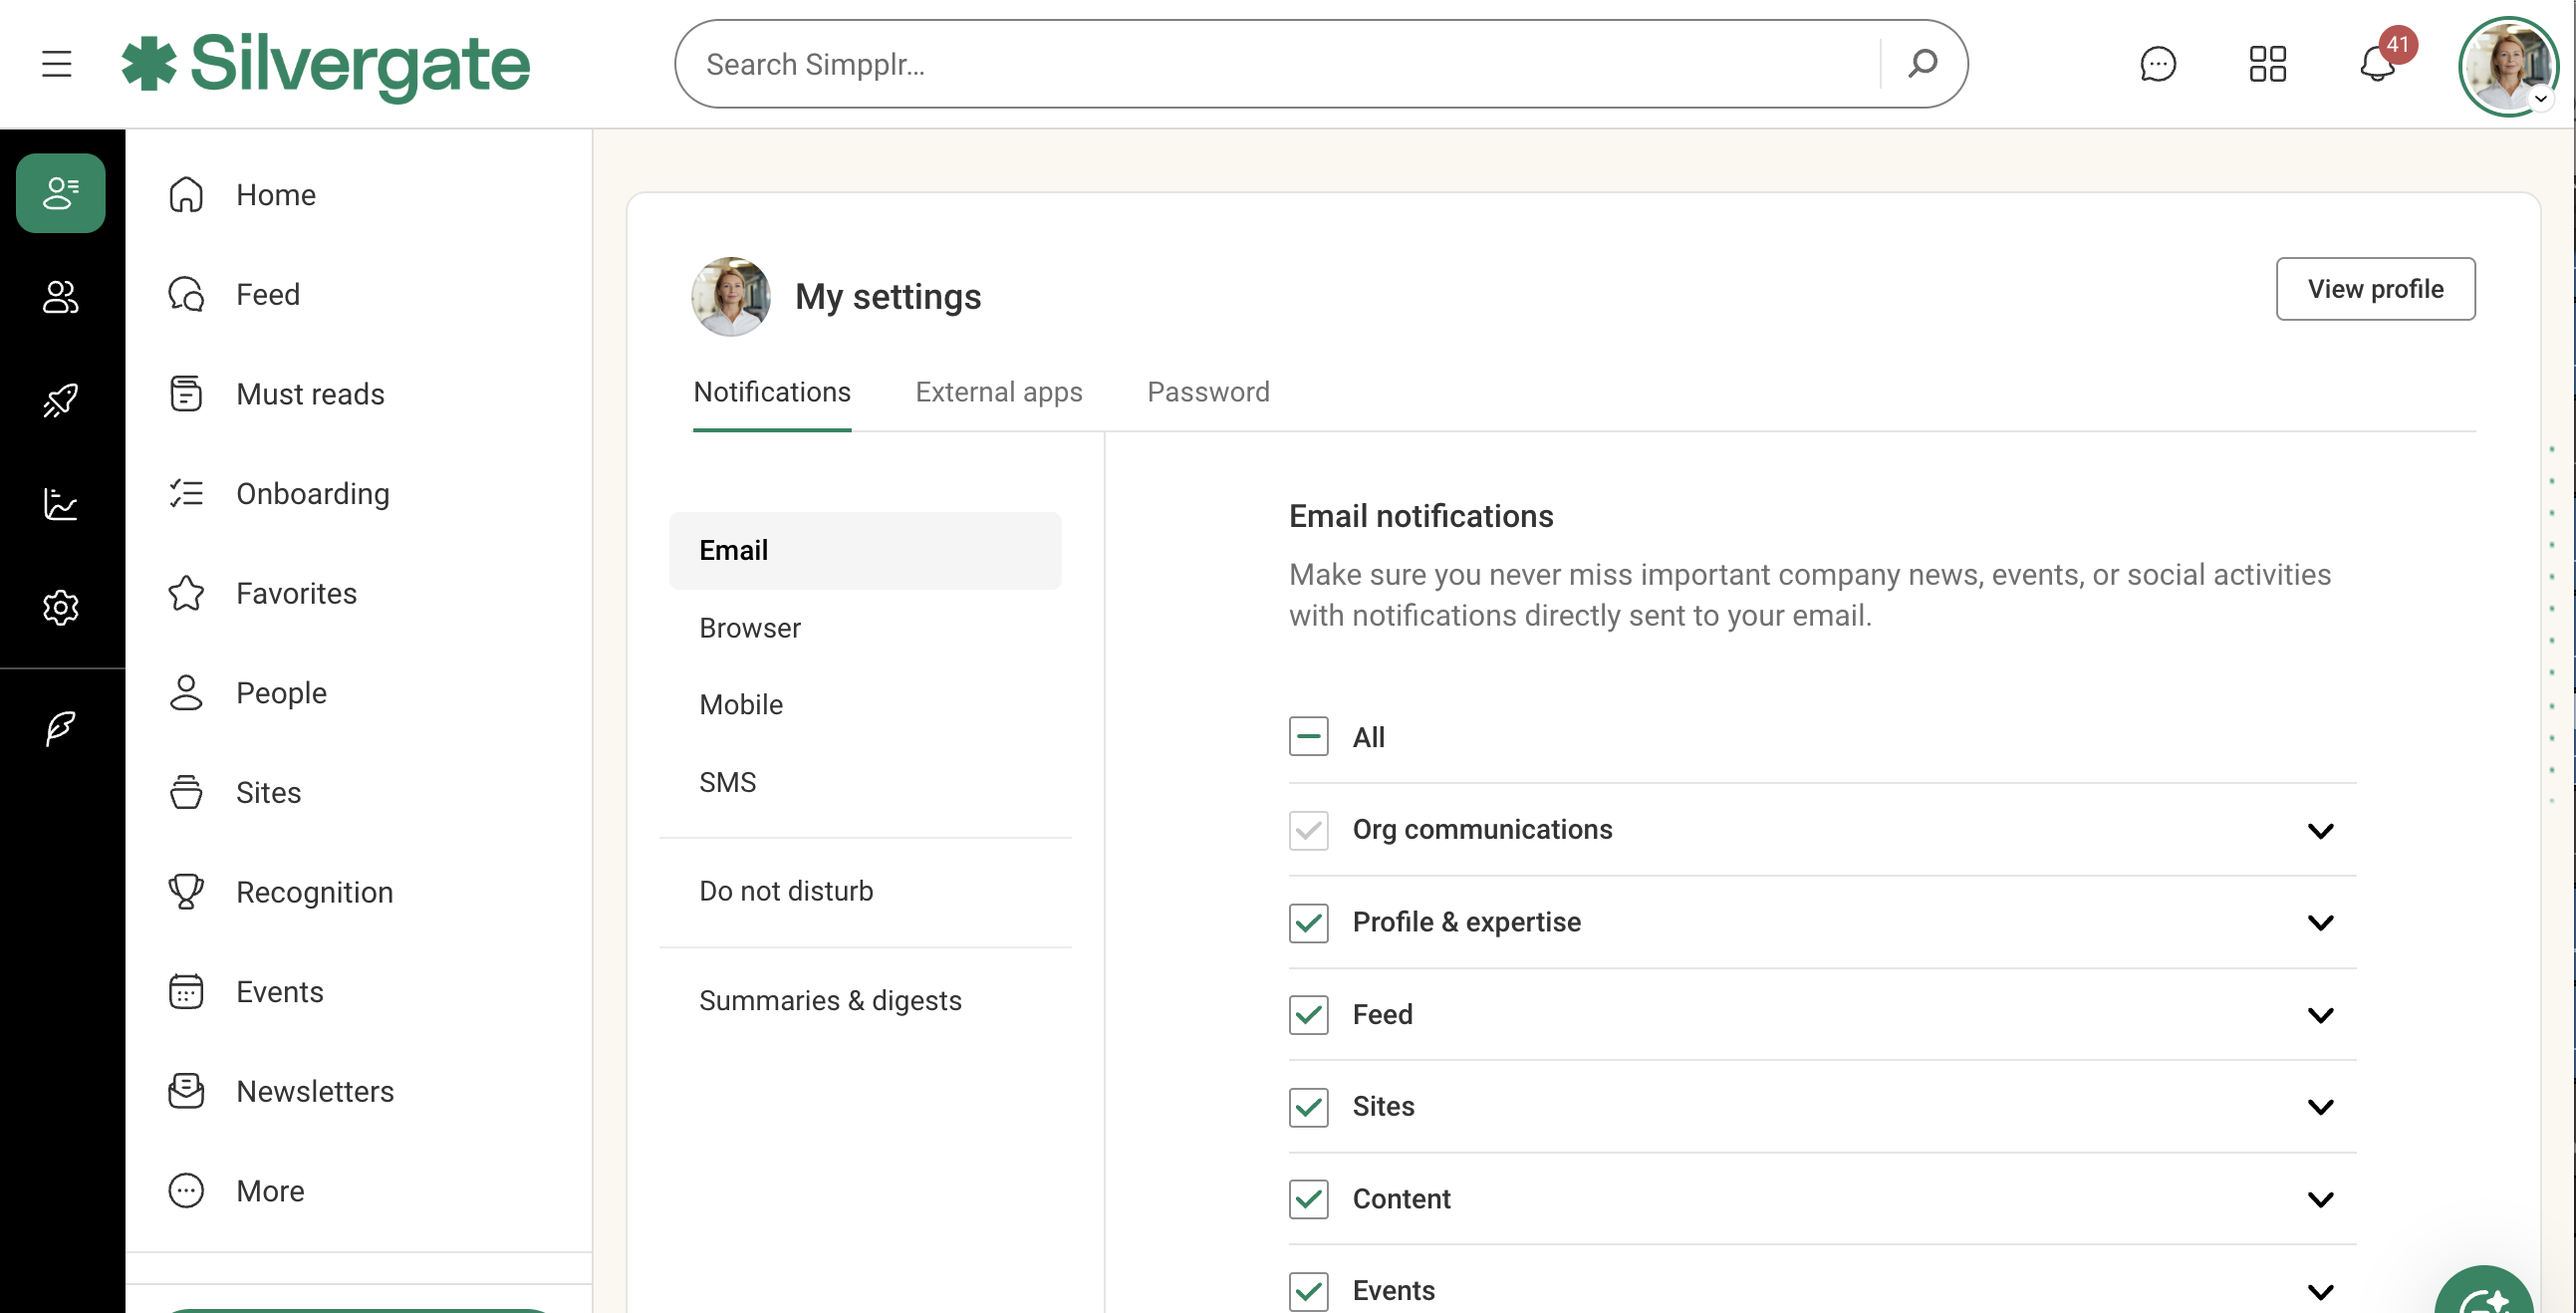Open the notifications bell icon
The height and width of the screenshot is (1313, 2576).
coord(2377,65)
